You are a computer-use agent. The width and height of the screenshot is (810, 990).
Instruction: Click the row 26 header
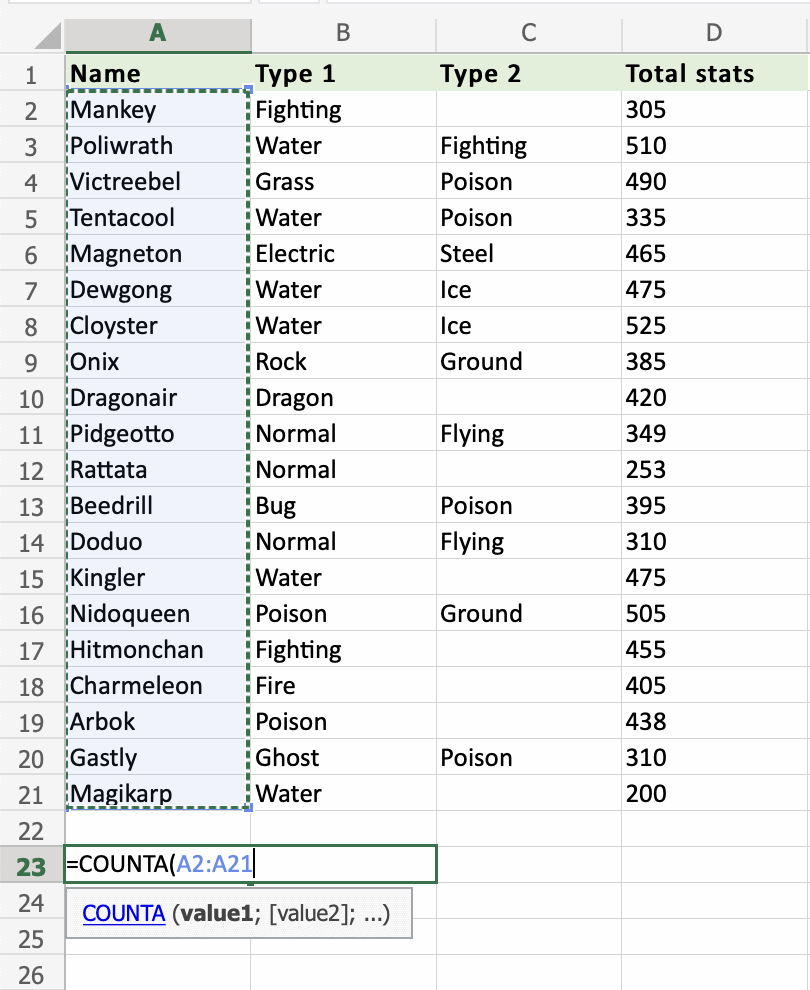[31, 974]
